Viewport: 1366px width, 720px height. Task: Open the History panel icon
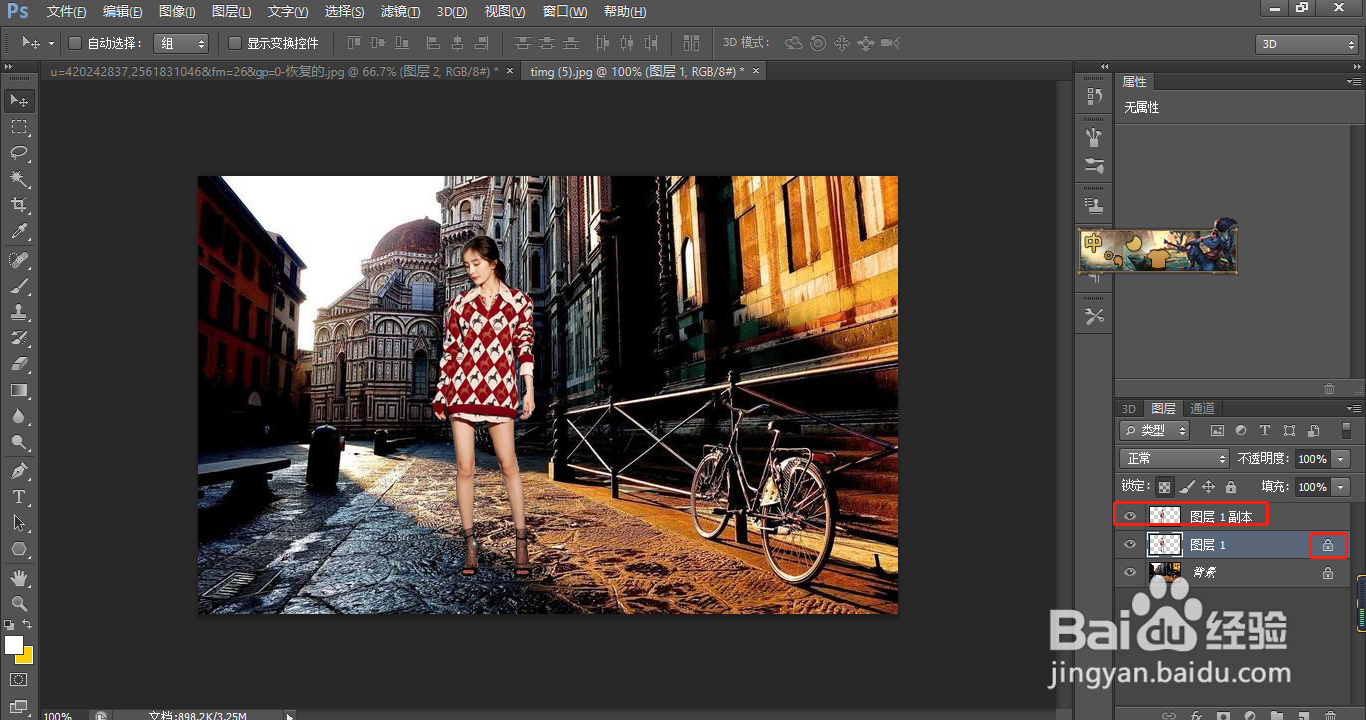coord(1094,97)
